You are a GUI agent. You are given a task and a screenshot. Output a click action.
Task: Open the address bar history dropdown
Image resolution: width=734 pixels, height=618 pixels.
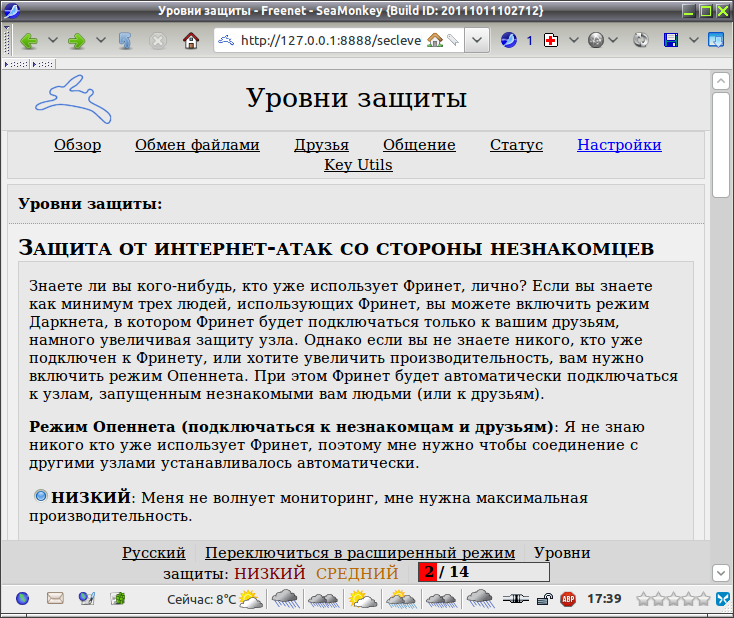pos(477,40)
